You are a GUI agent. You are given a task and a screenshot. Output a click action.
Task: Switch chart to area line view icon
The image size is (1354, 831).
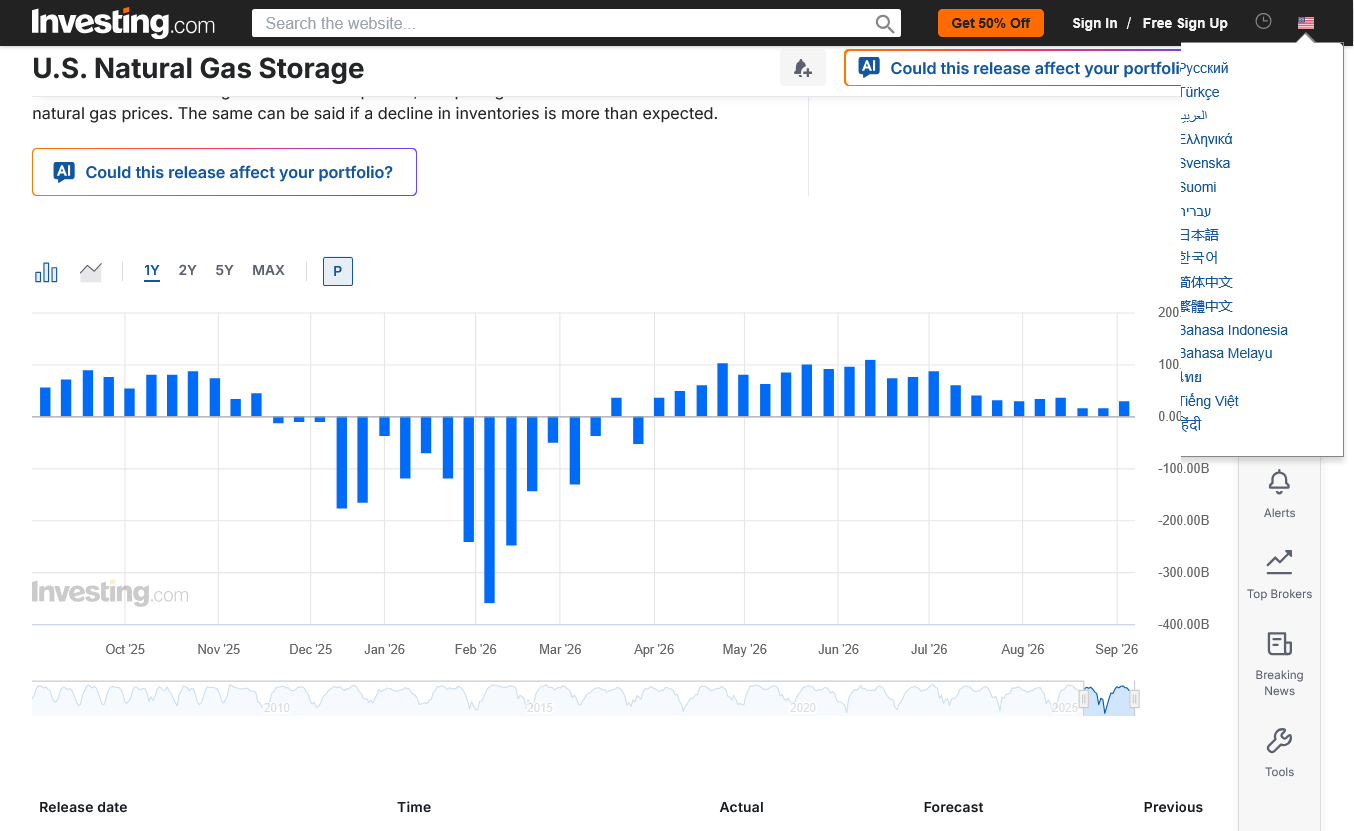[x=91, y=272]
